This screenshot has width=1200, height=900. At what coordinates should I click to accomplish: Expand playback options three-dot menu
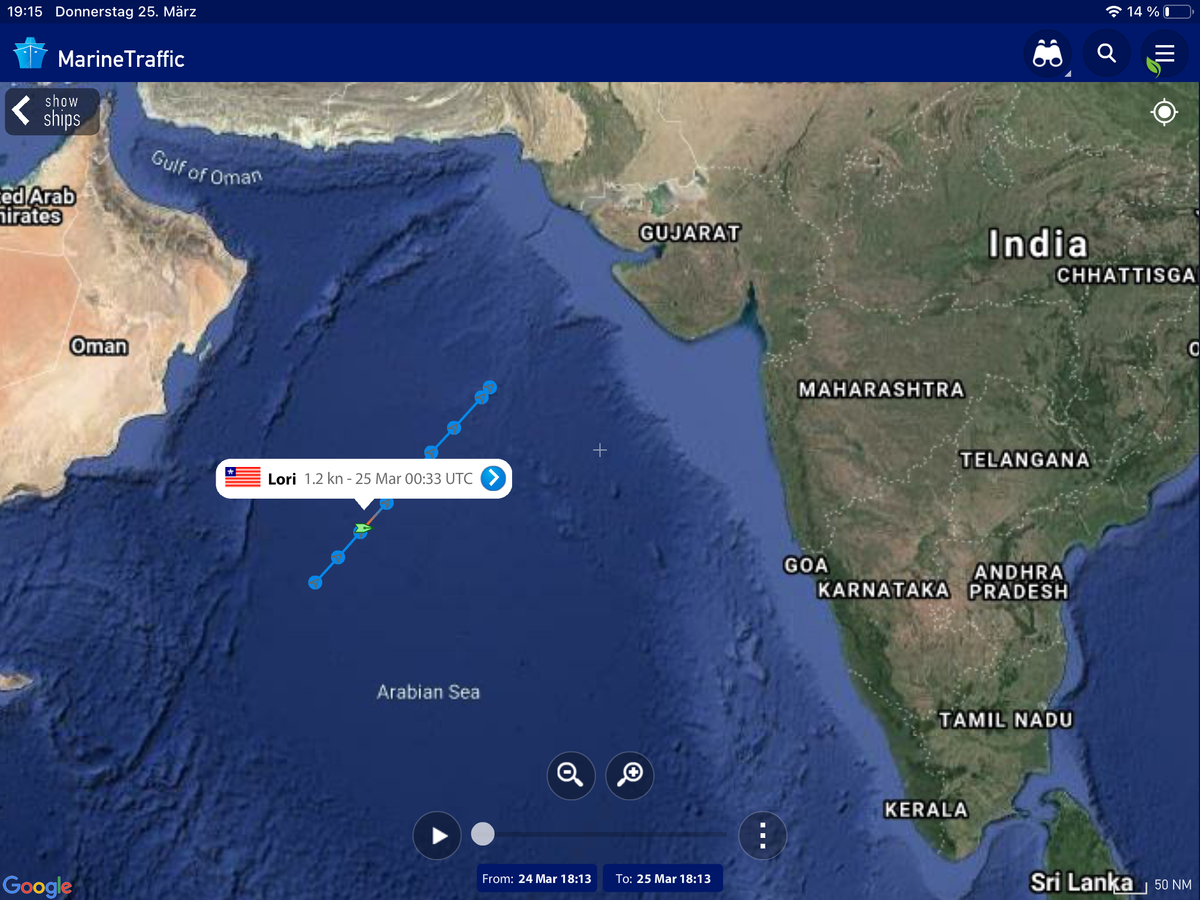(763, 835)
